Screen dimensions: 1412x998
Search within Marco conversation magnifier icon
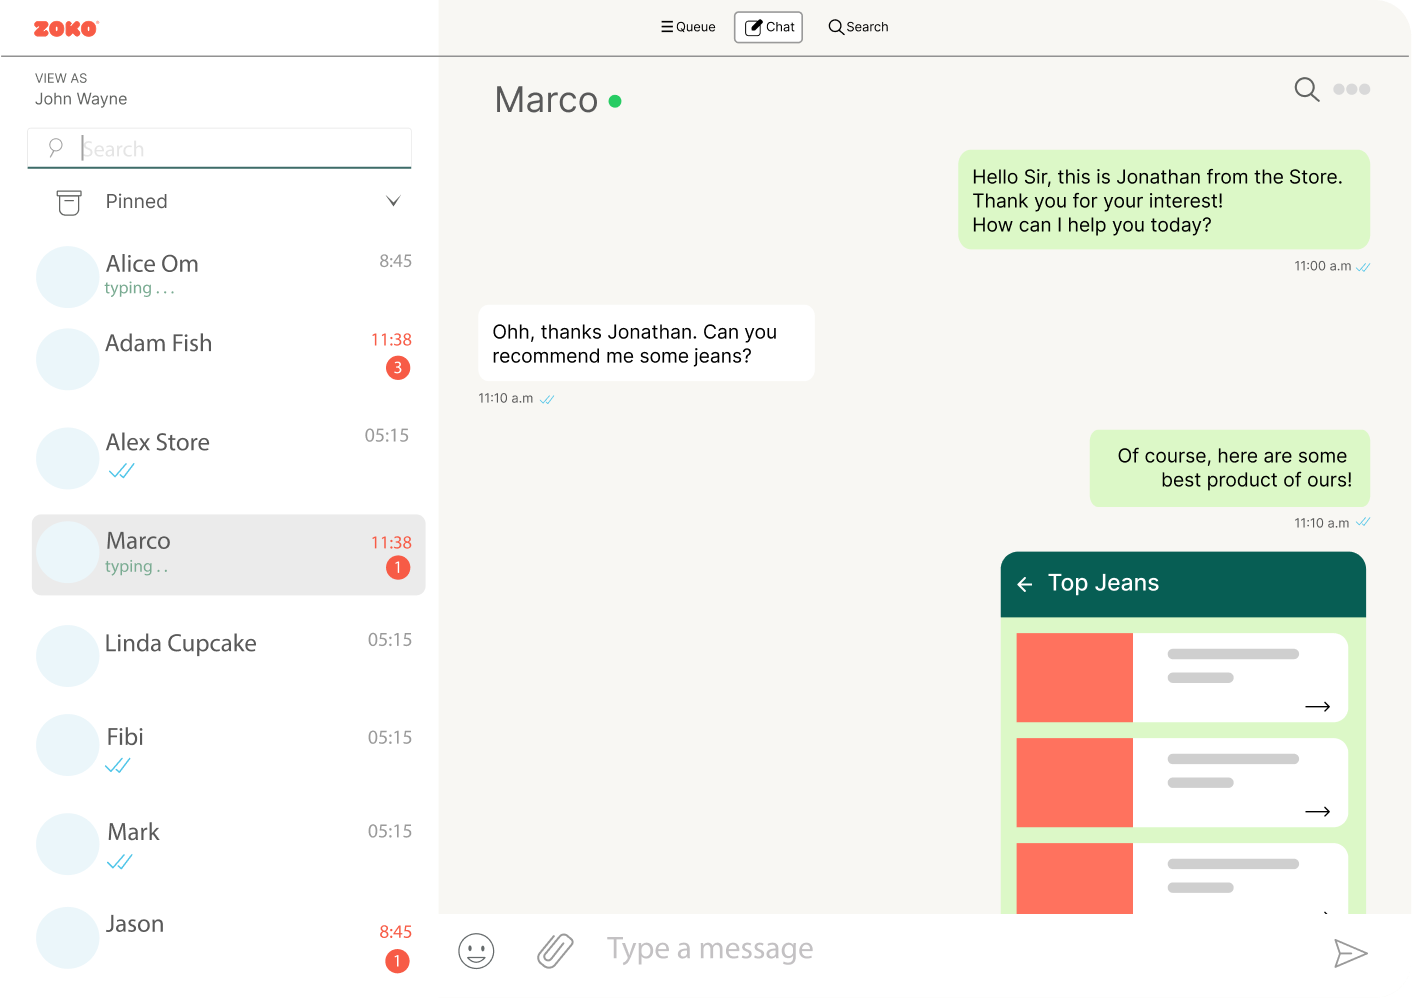[x=1306, y=90]
